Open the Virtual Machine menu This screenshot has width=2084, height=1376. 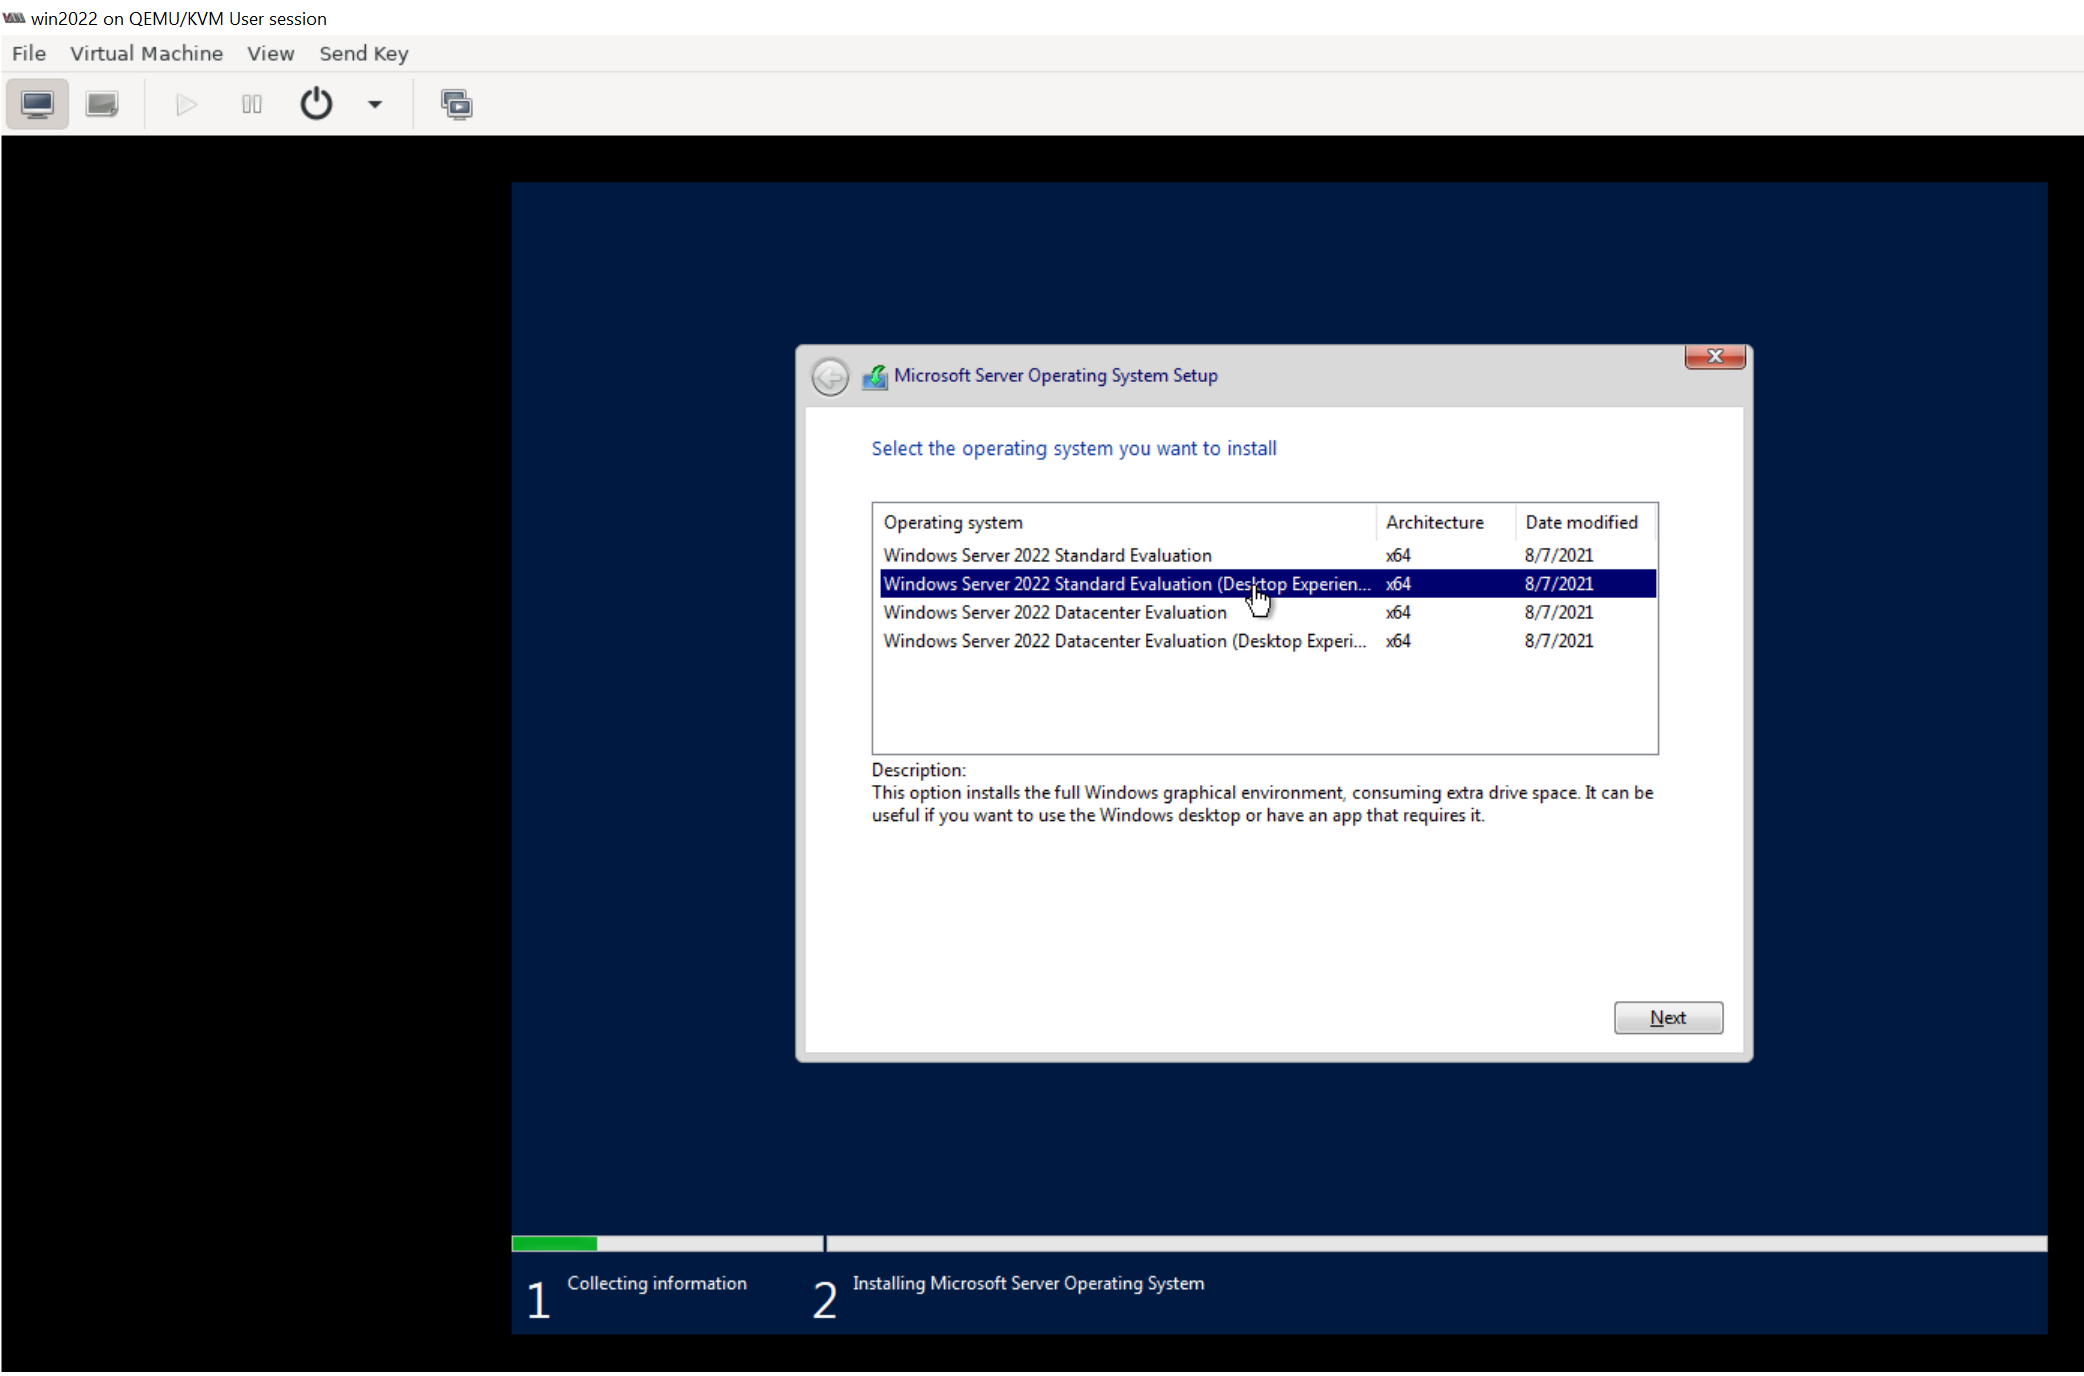147,54
